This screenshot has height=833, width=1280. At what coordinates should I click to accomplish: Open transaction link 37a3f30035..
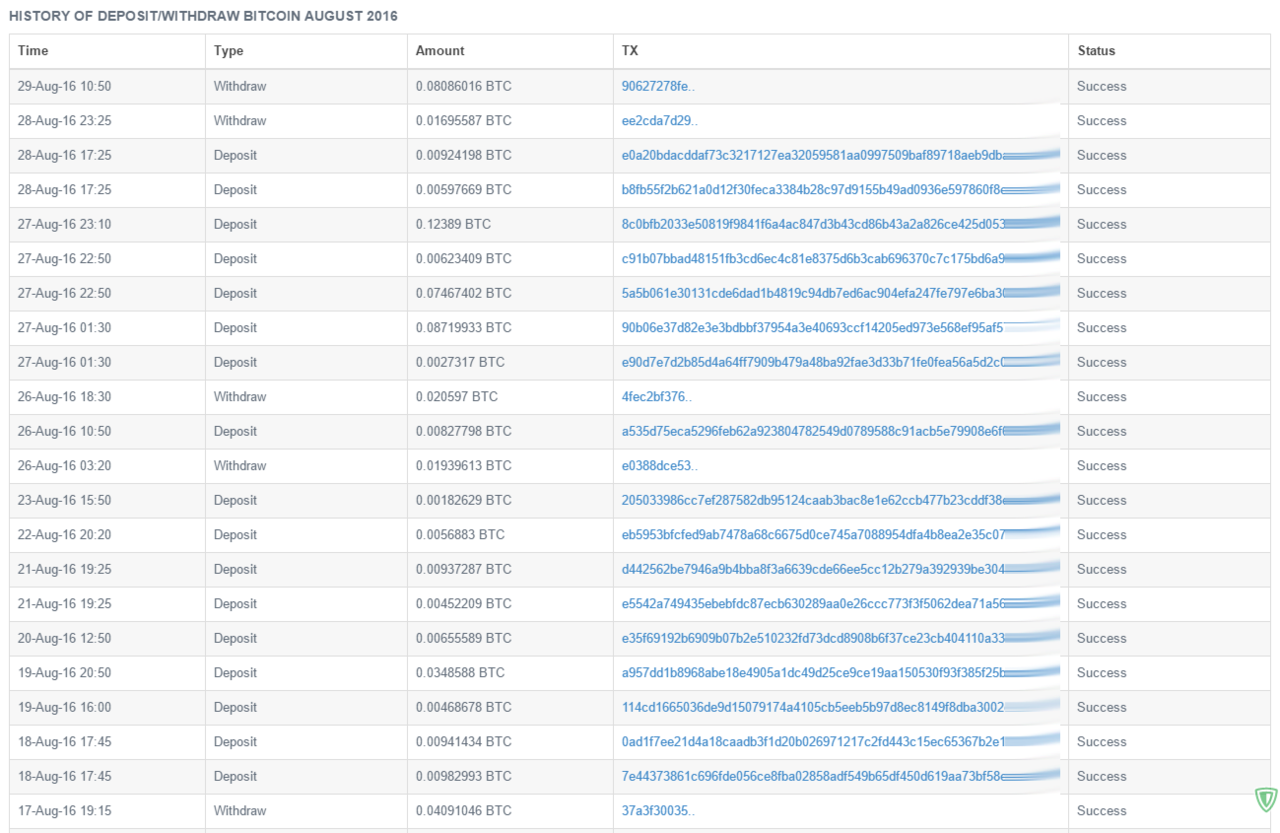658,811
